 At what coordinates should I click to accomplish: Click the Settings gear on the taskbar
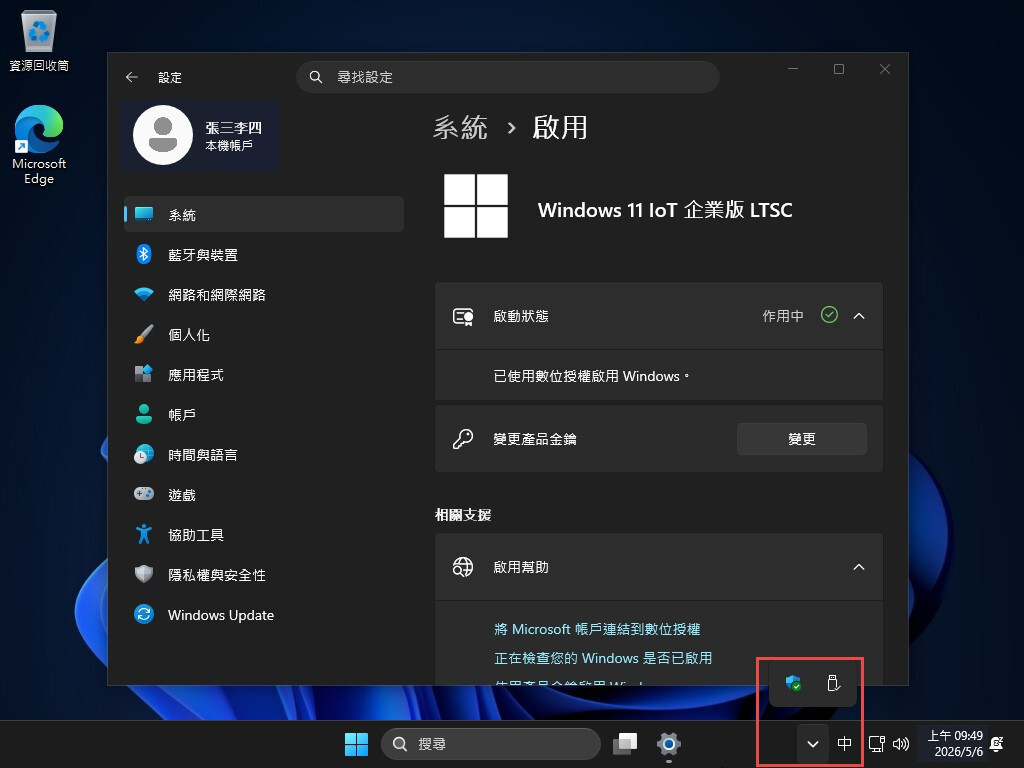tap(668, 743)
